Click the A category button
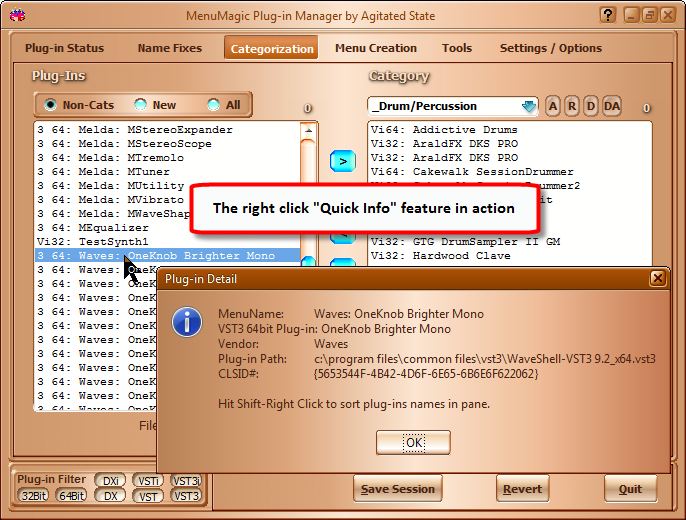The image size is (686, 520). [x=553, y=106]
